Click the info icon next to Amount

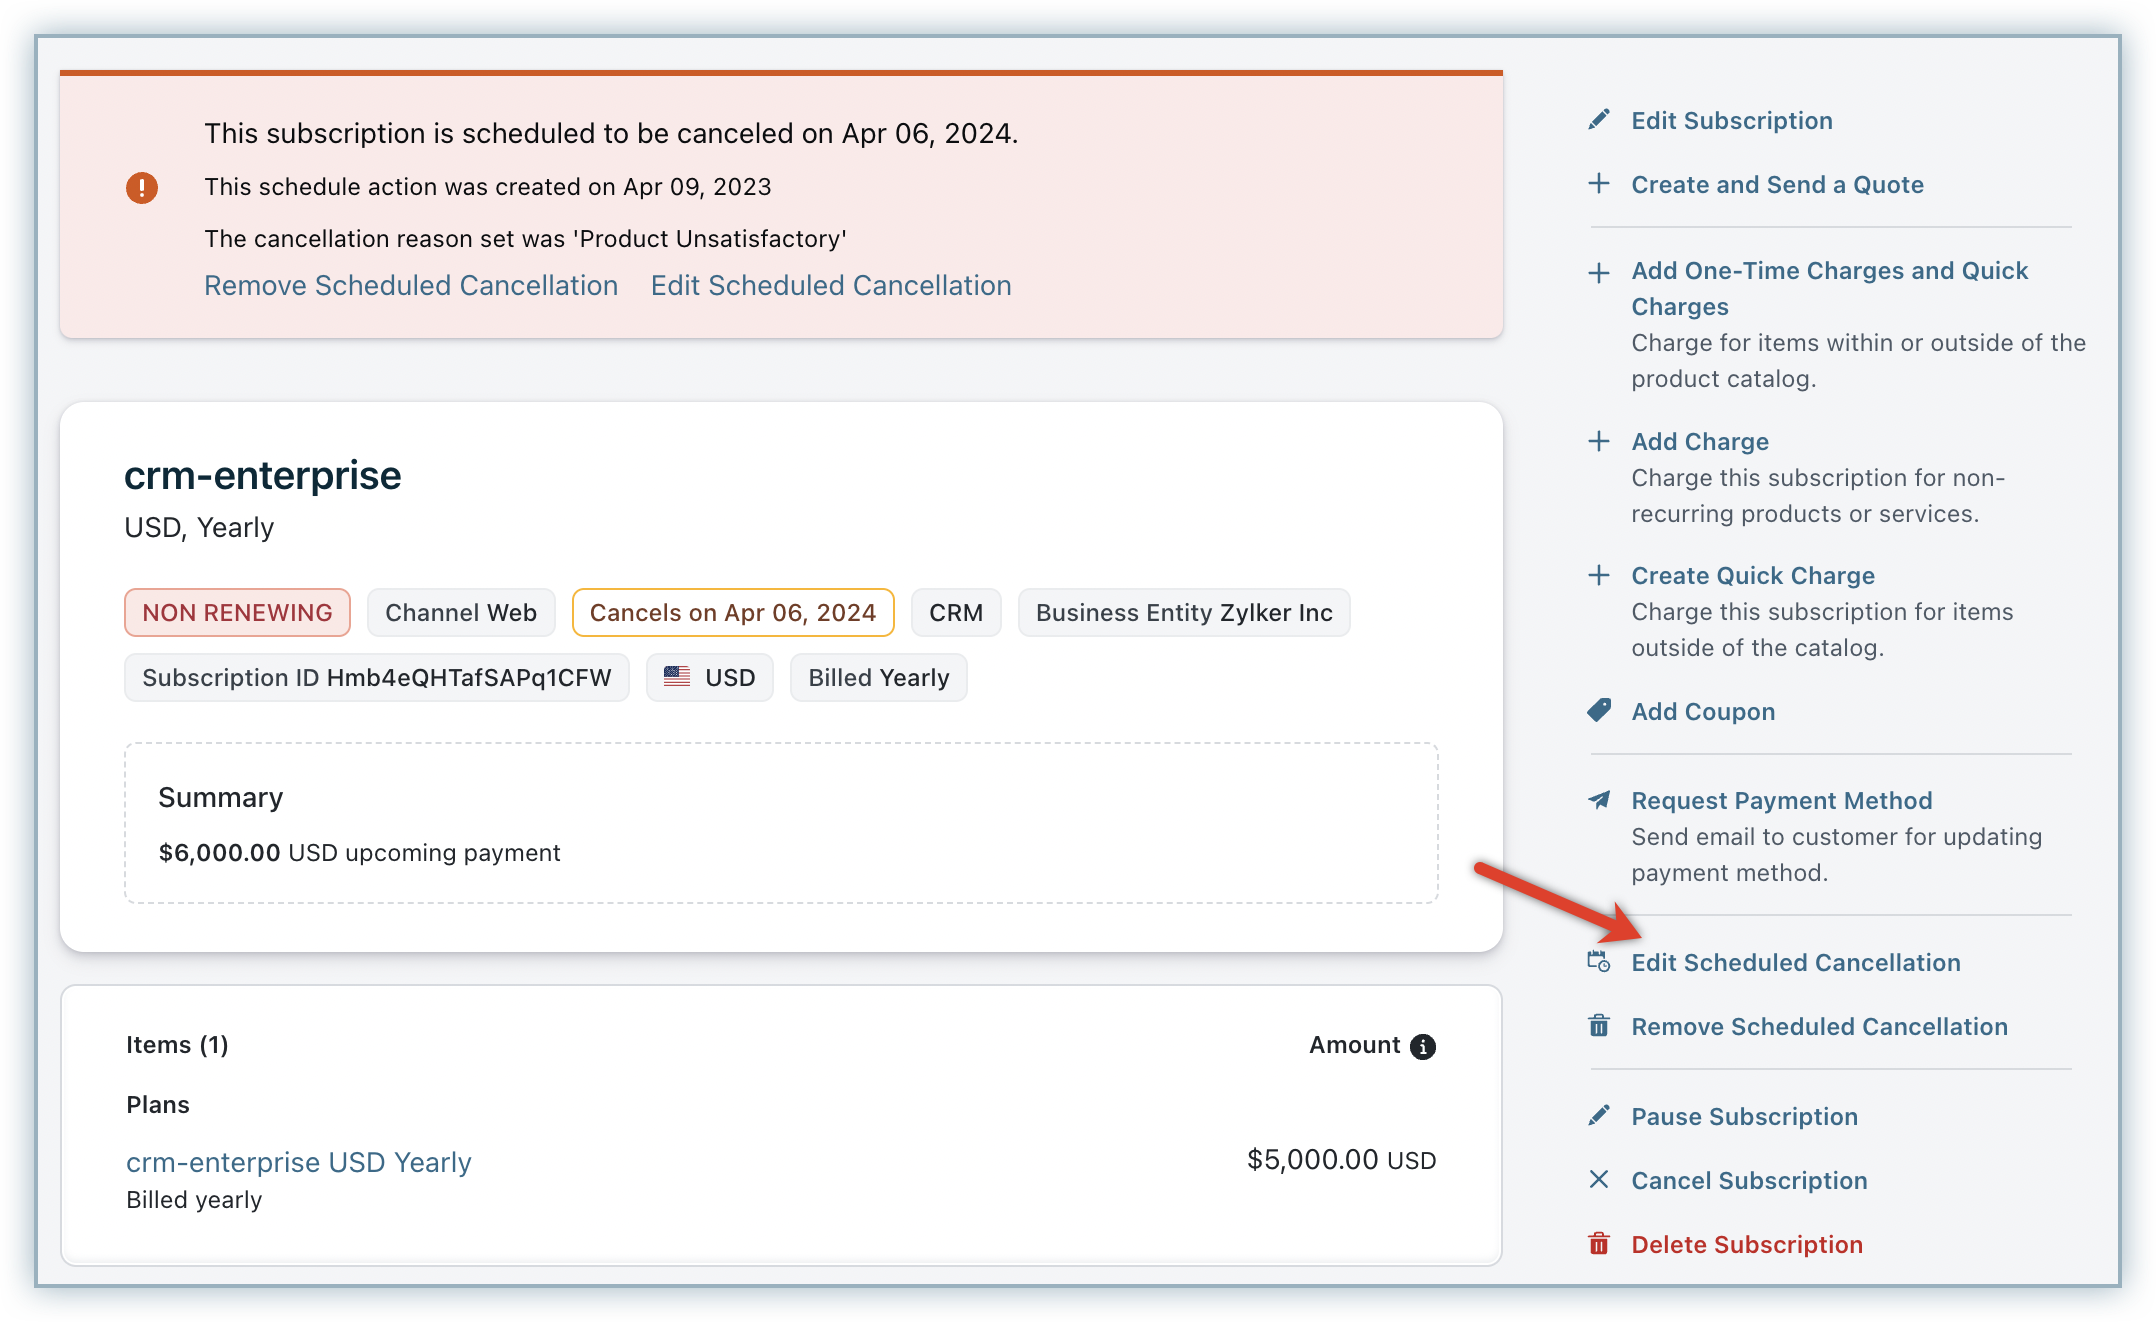pos(1422,1046)
